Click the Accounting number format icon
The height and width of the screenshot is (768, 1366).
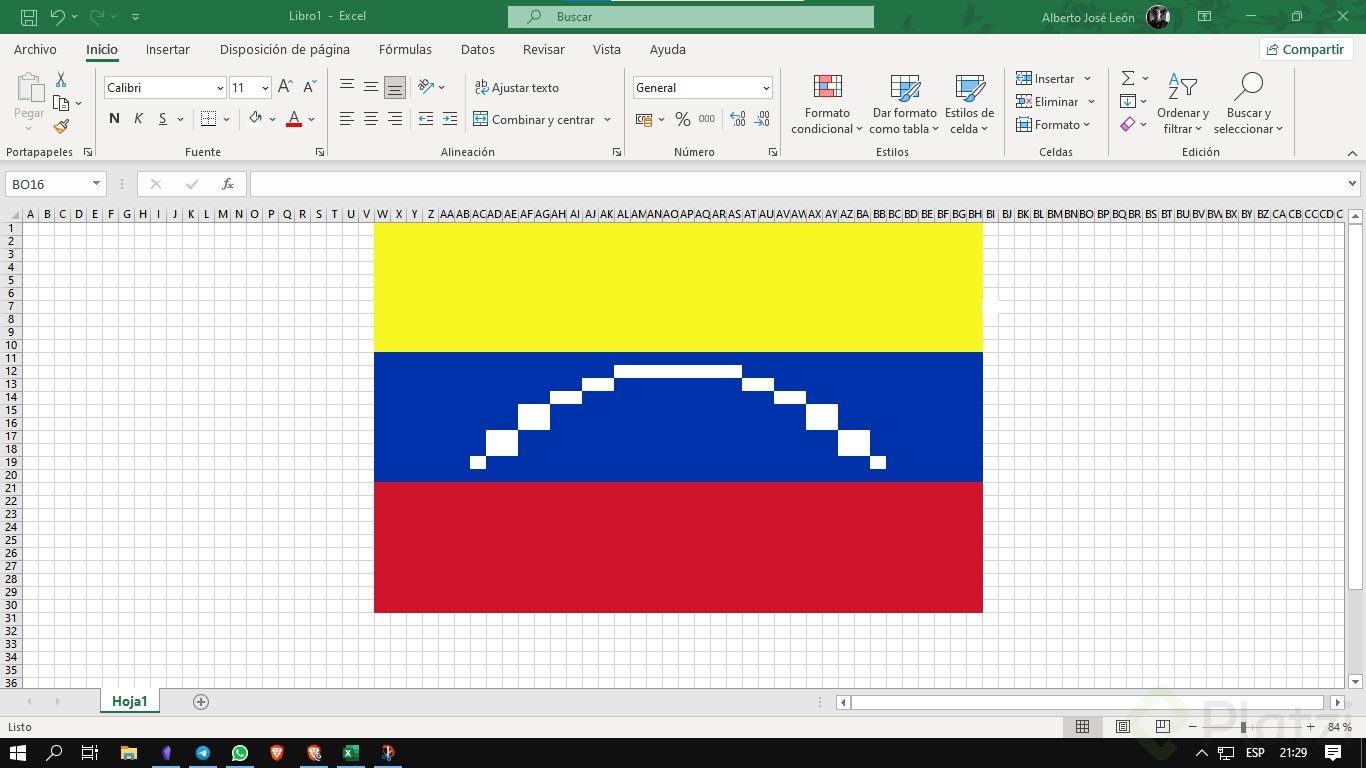pos(644,119)
